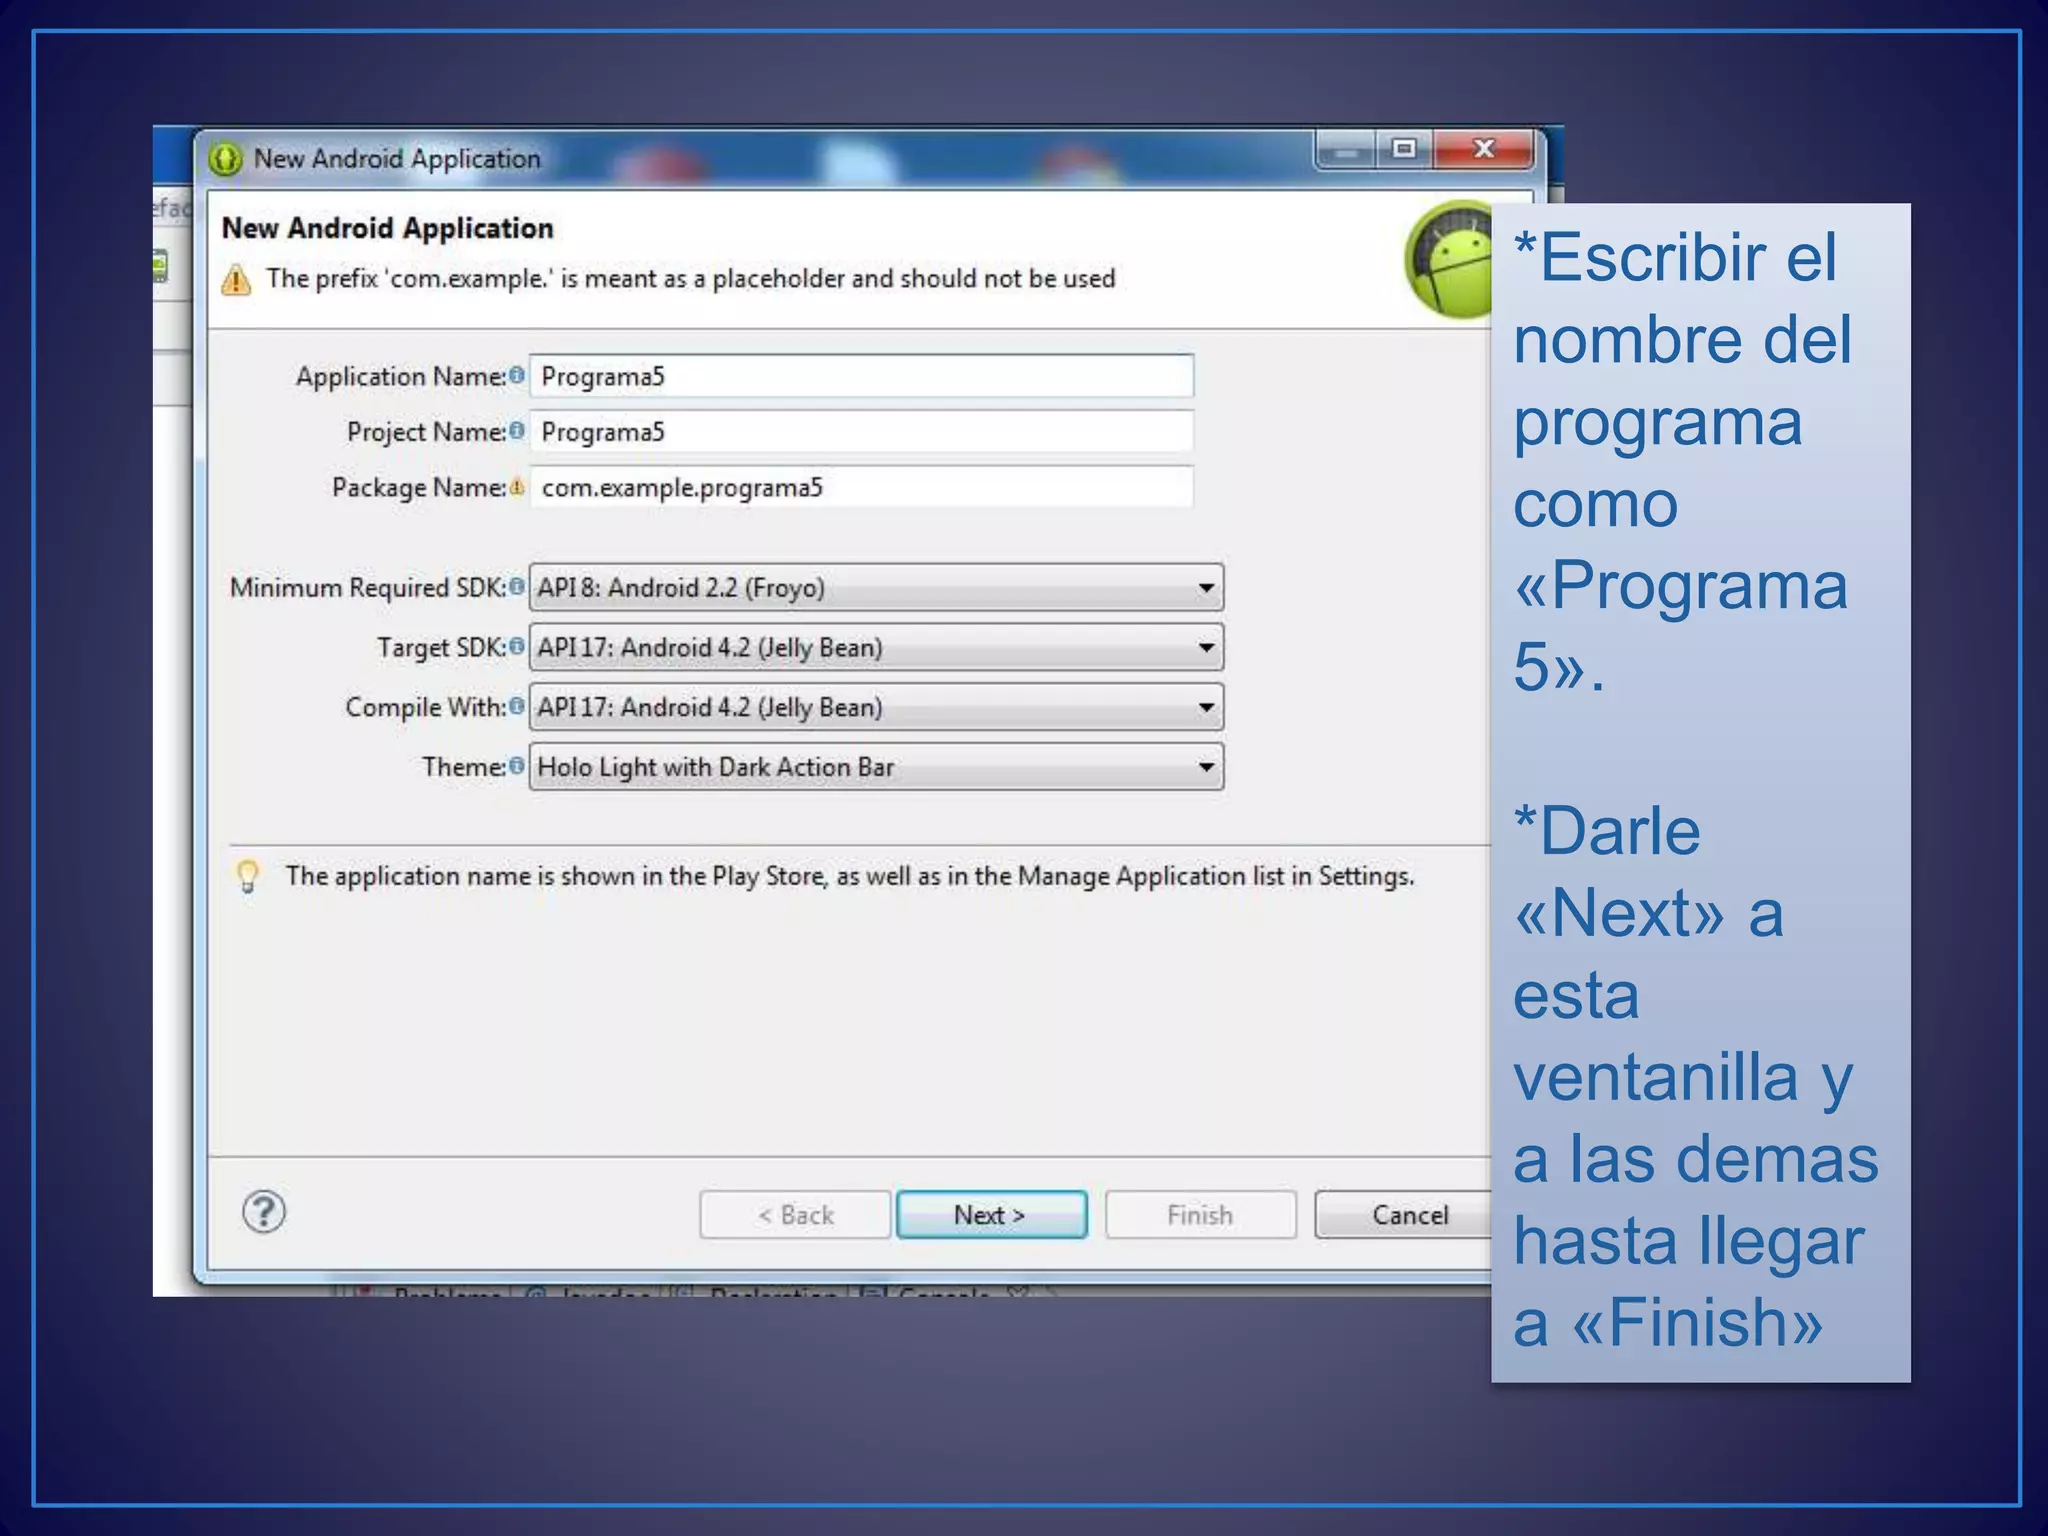Click the help question mark icon
Screen dimensions: 2048x1536
pyautogui.click(x=264, y=1212)
